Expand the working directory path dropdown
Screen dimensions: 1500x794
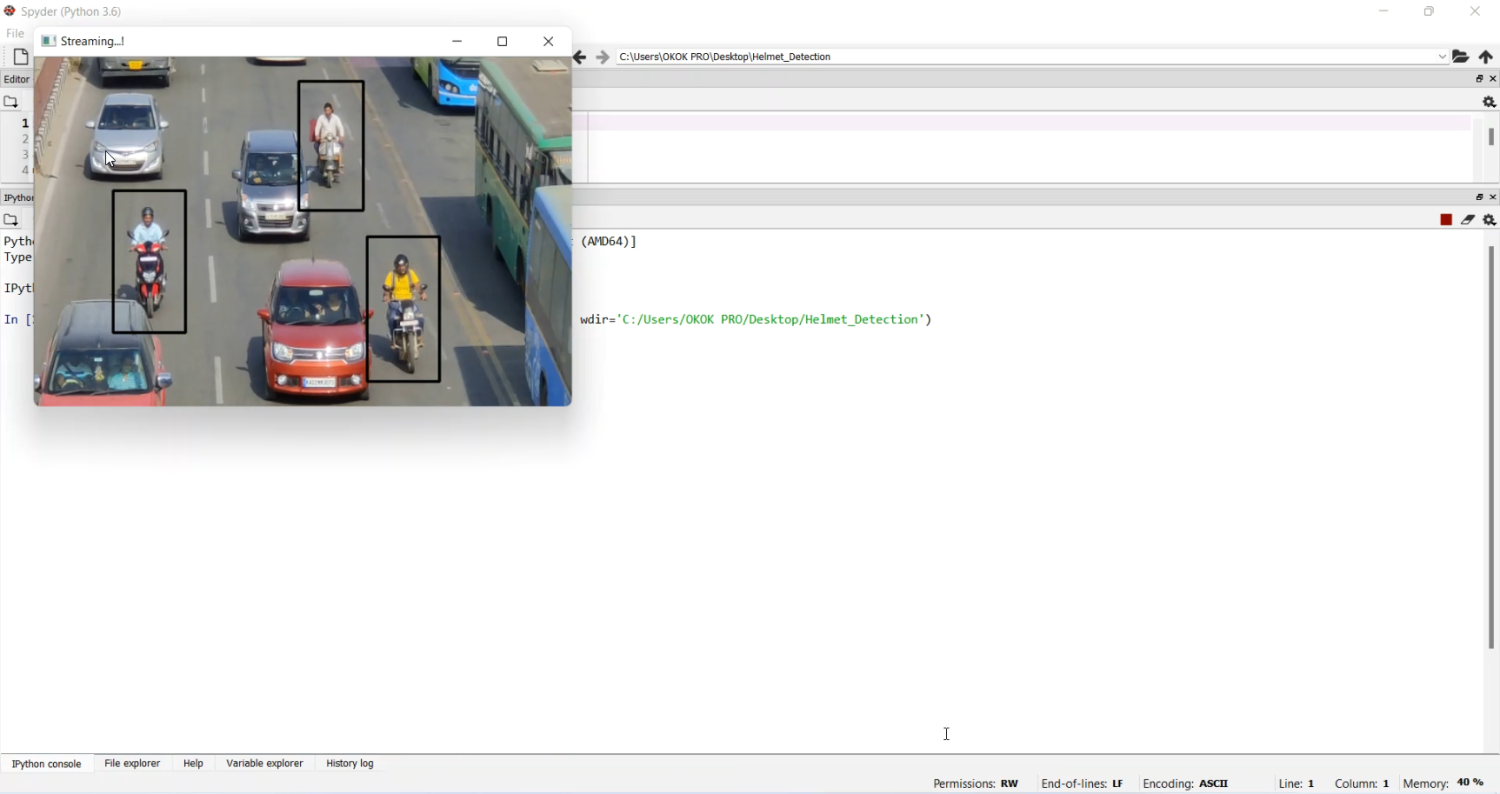[1441, 57]
